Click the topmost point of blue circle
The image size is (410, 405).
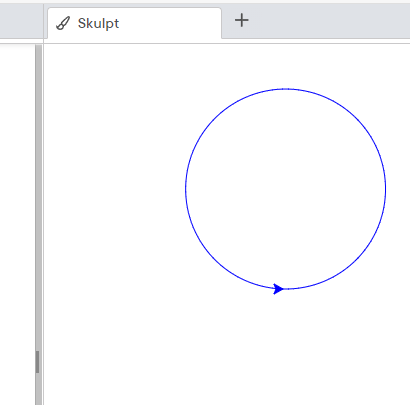coord(286,89)
